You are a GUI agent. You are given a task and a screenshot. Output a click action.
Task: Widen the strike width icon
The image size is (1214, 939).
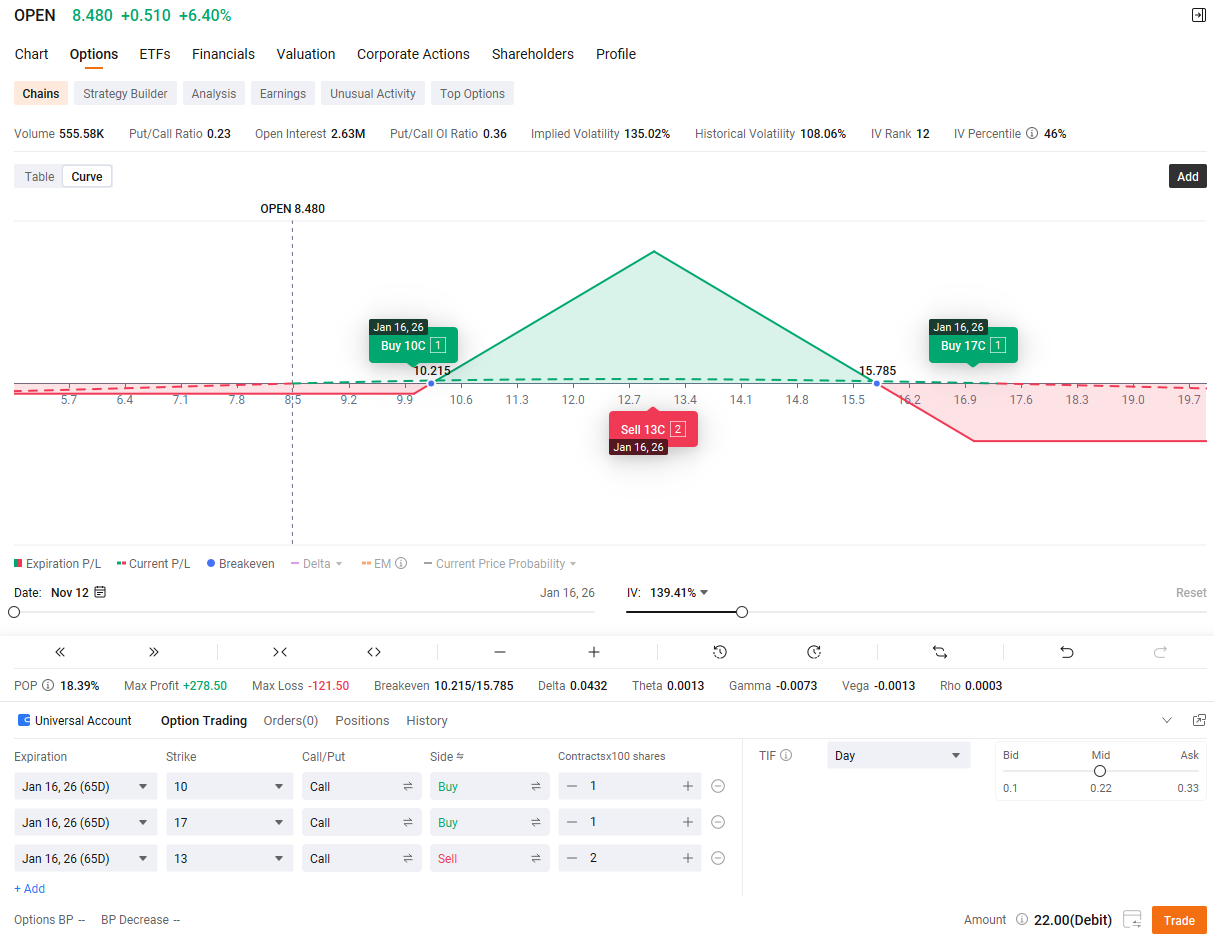click(374, 652)
